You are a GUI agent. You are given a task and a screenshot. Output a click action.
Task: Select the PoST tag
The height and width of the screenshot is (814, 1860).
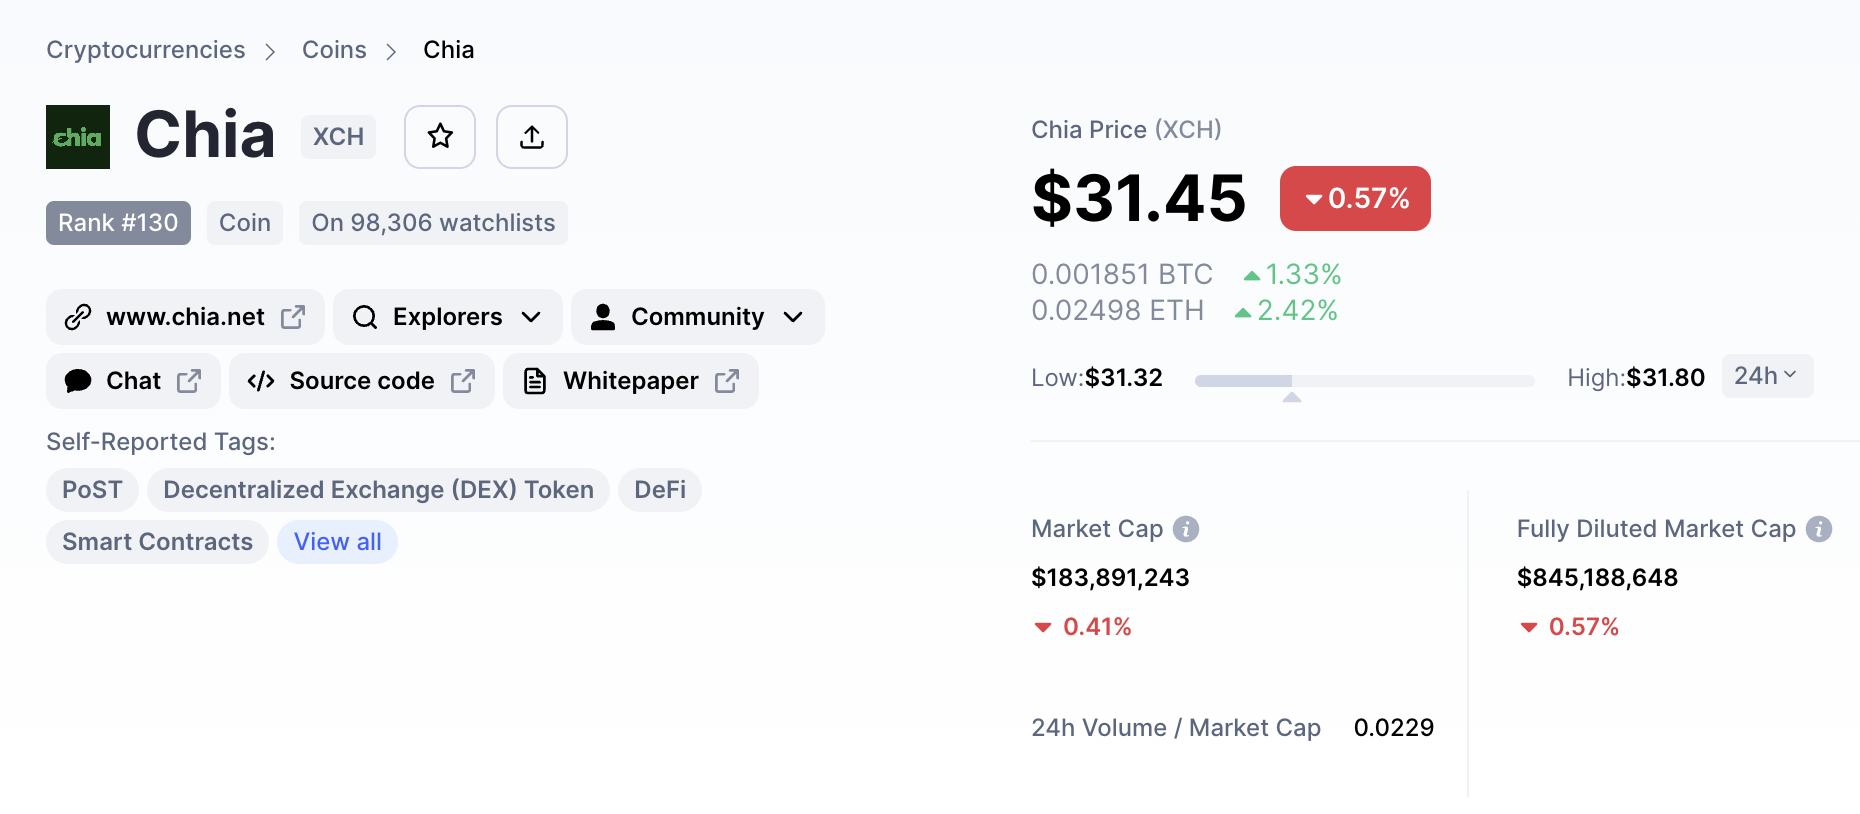click(92, 490)
